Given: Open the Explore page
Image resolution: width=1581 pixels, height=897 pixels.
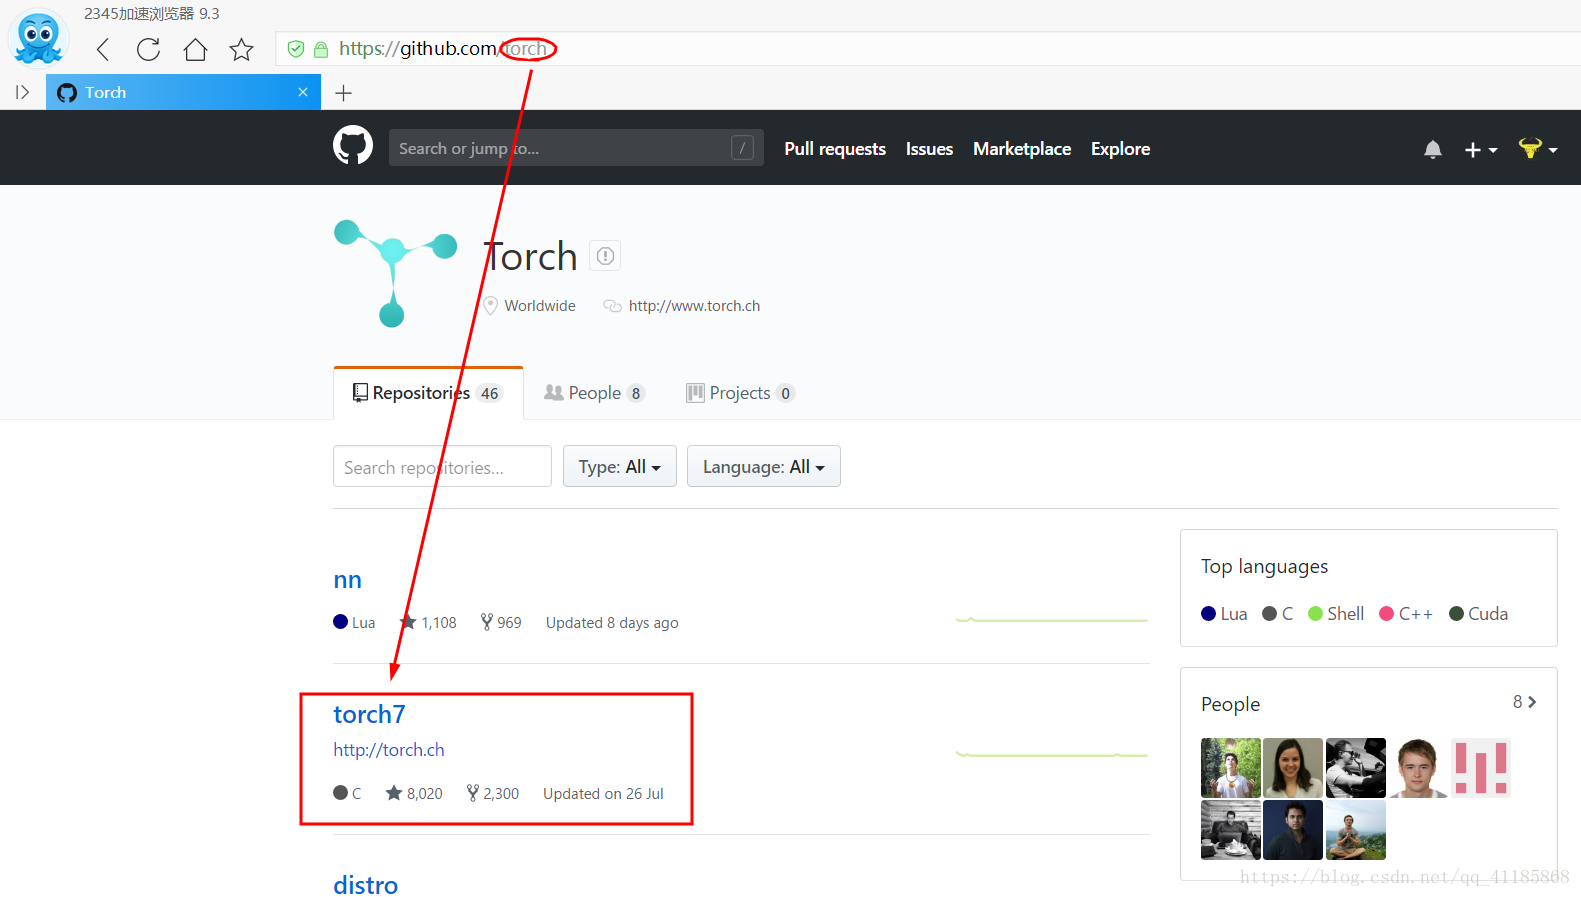Looking at the screenshot, I should pos(1120,149).
